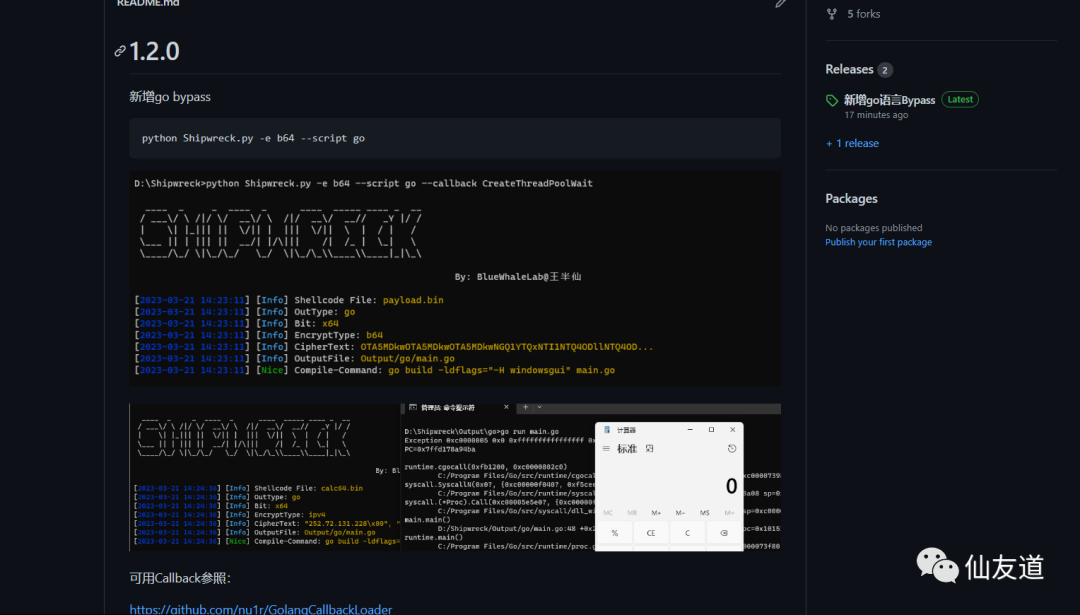Screen dimensions: 1080x615
Task: Click the releases count badge showing 2
Action: click(x=885, y=70)
